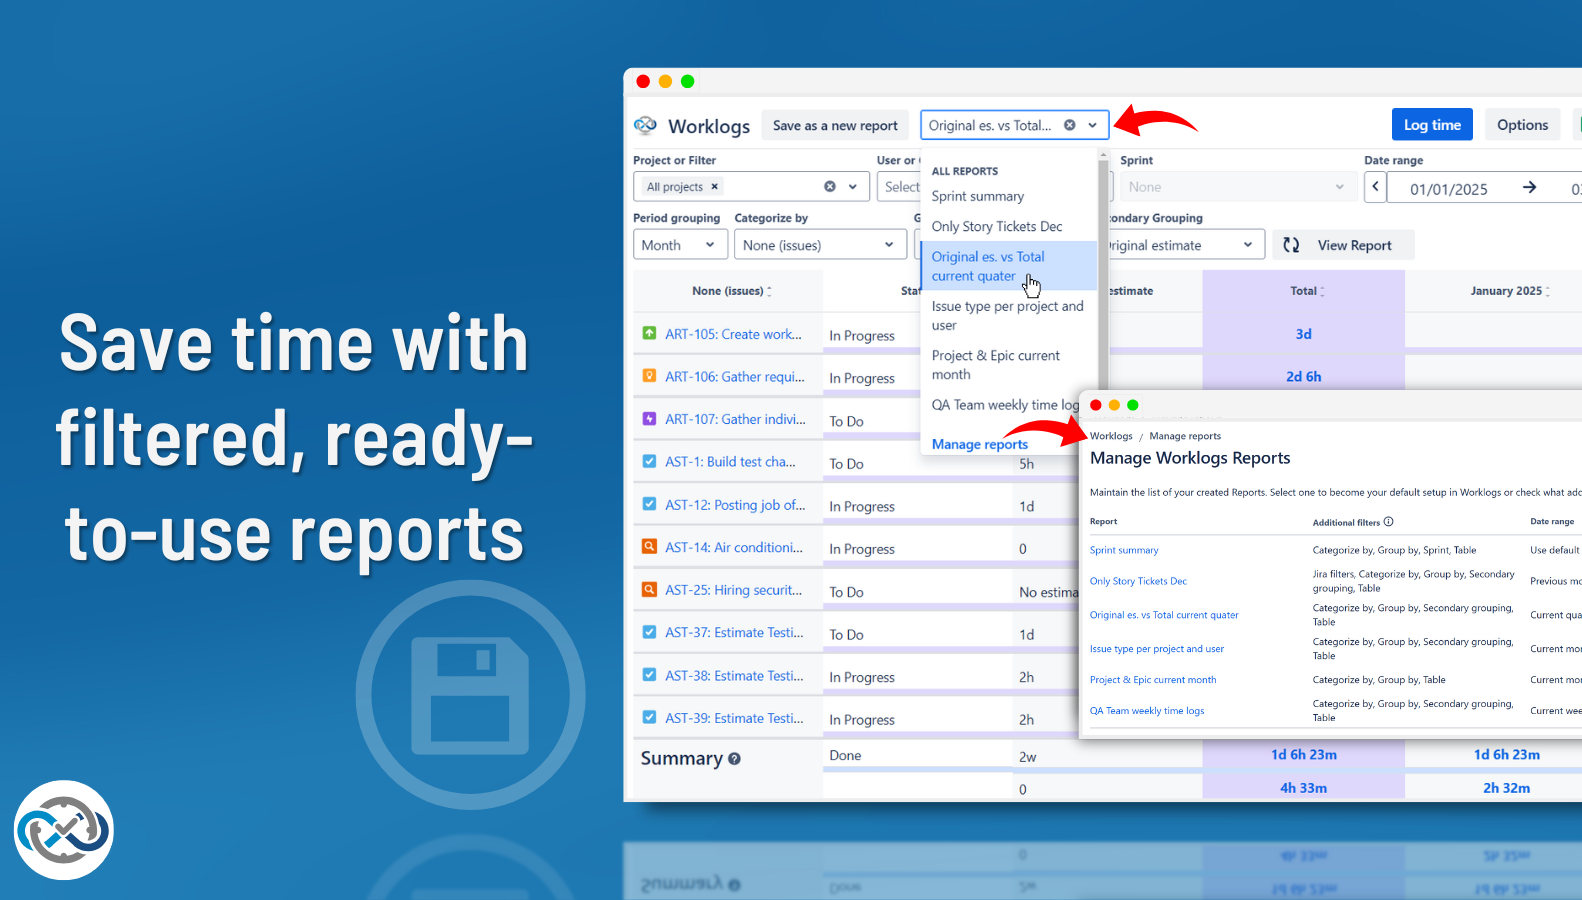This screenshot has width=1582, height=900.
Task: Select Issue type per project and user menu item
Action: pos(1009,316)
